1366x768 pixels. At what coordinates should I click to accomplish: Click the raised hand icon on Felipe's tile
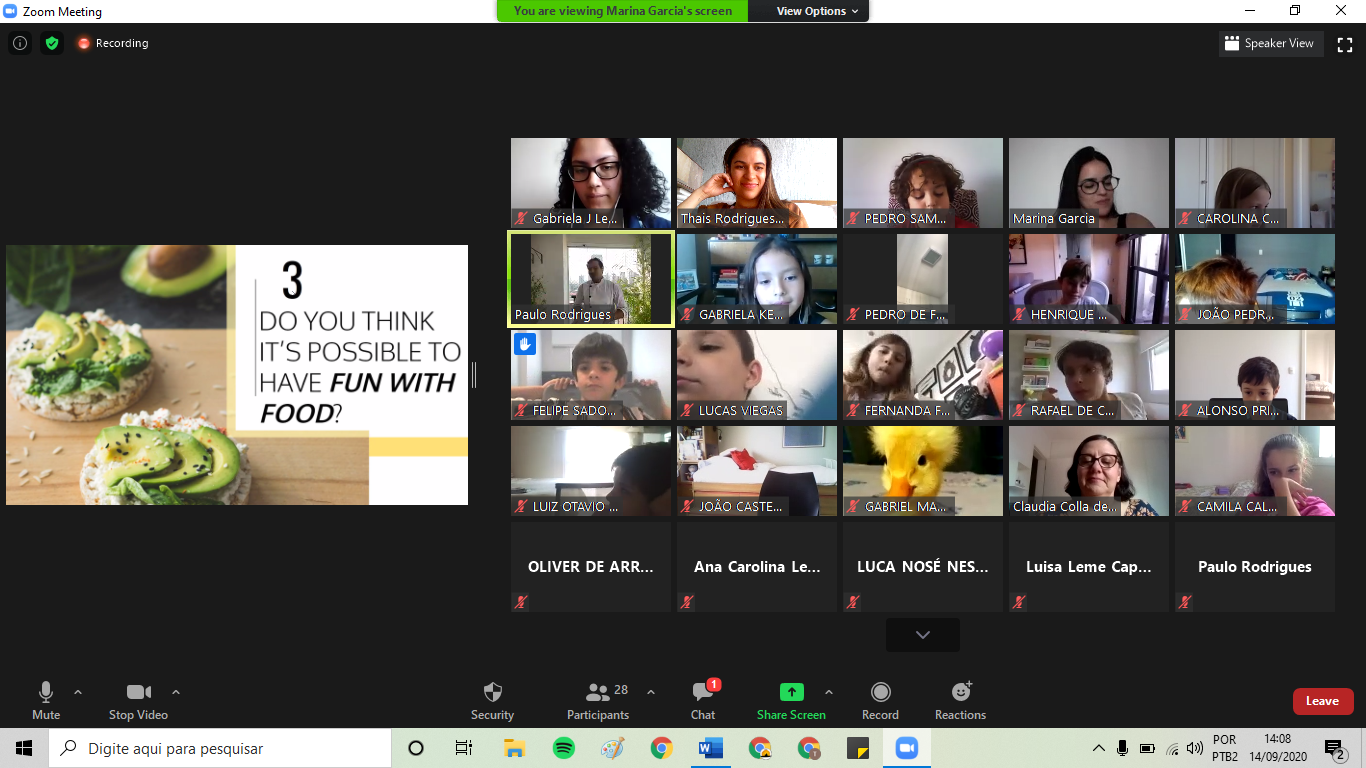[525, 344]
